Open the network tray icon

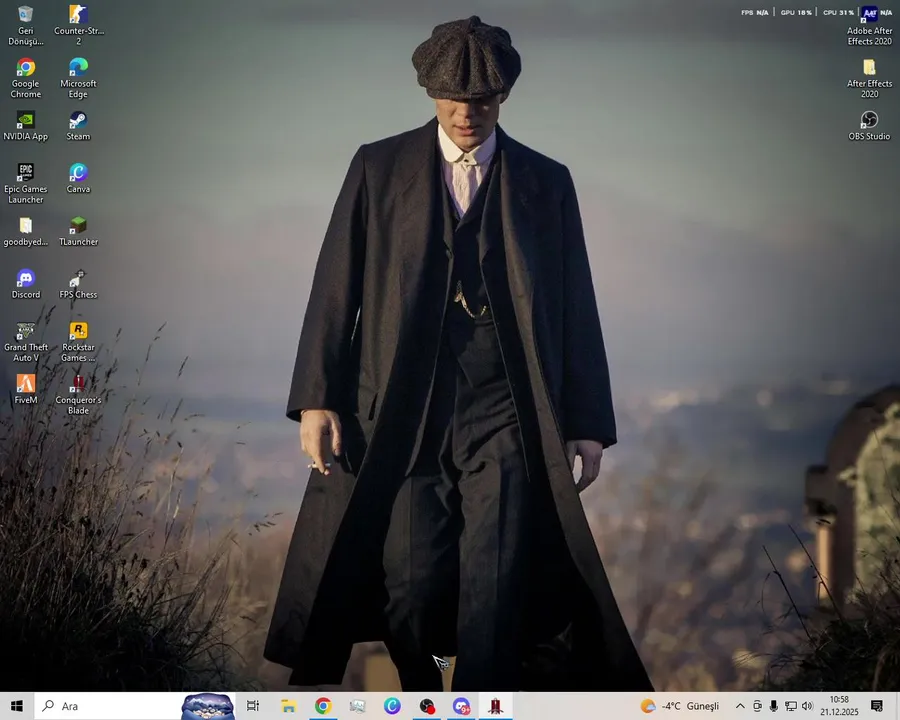(791, 706)
